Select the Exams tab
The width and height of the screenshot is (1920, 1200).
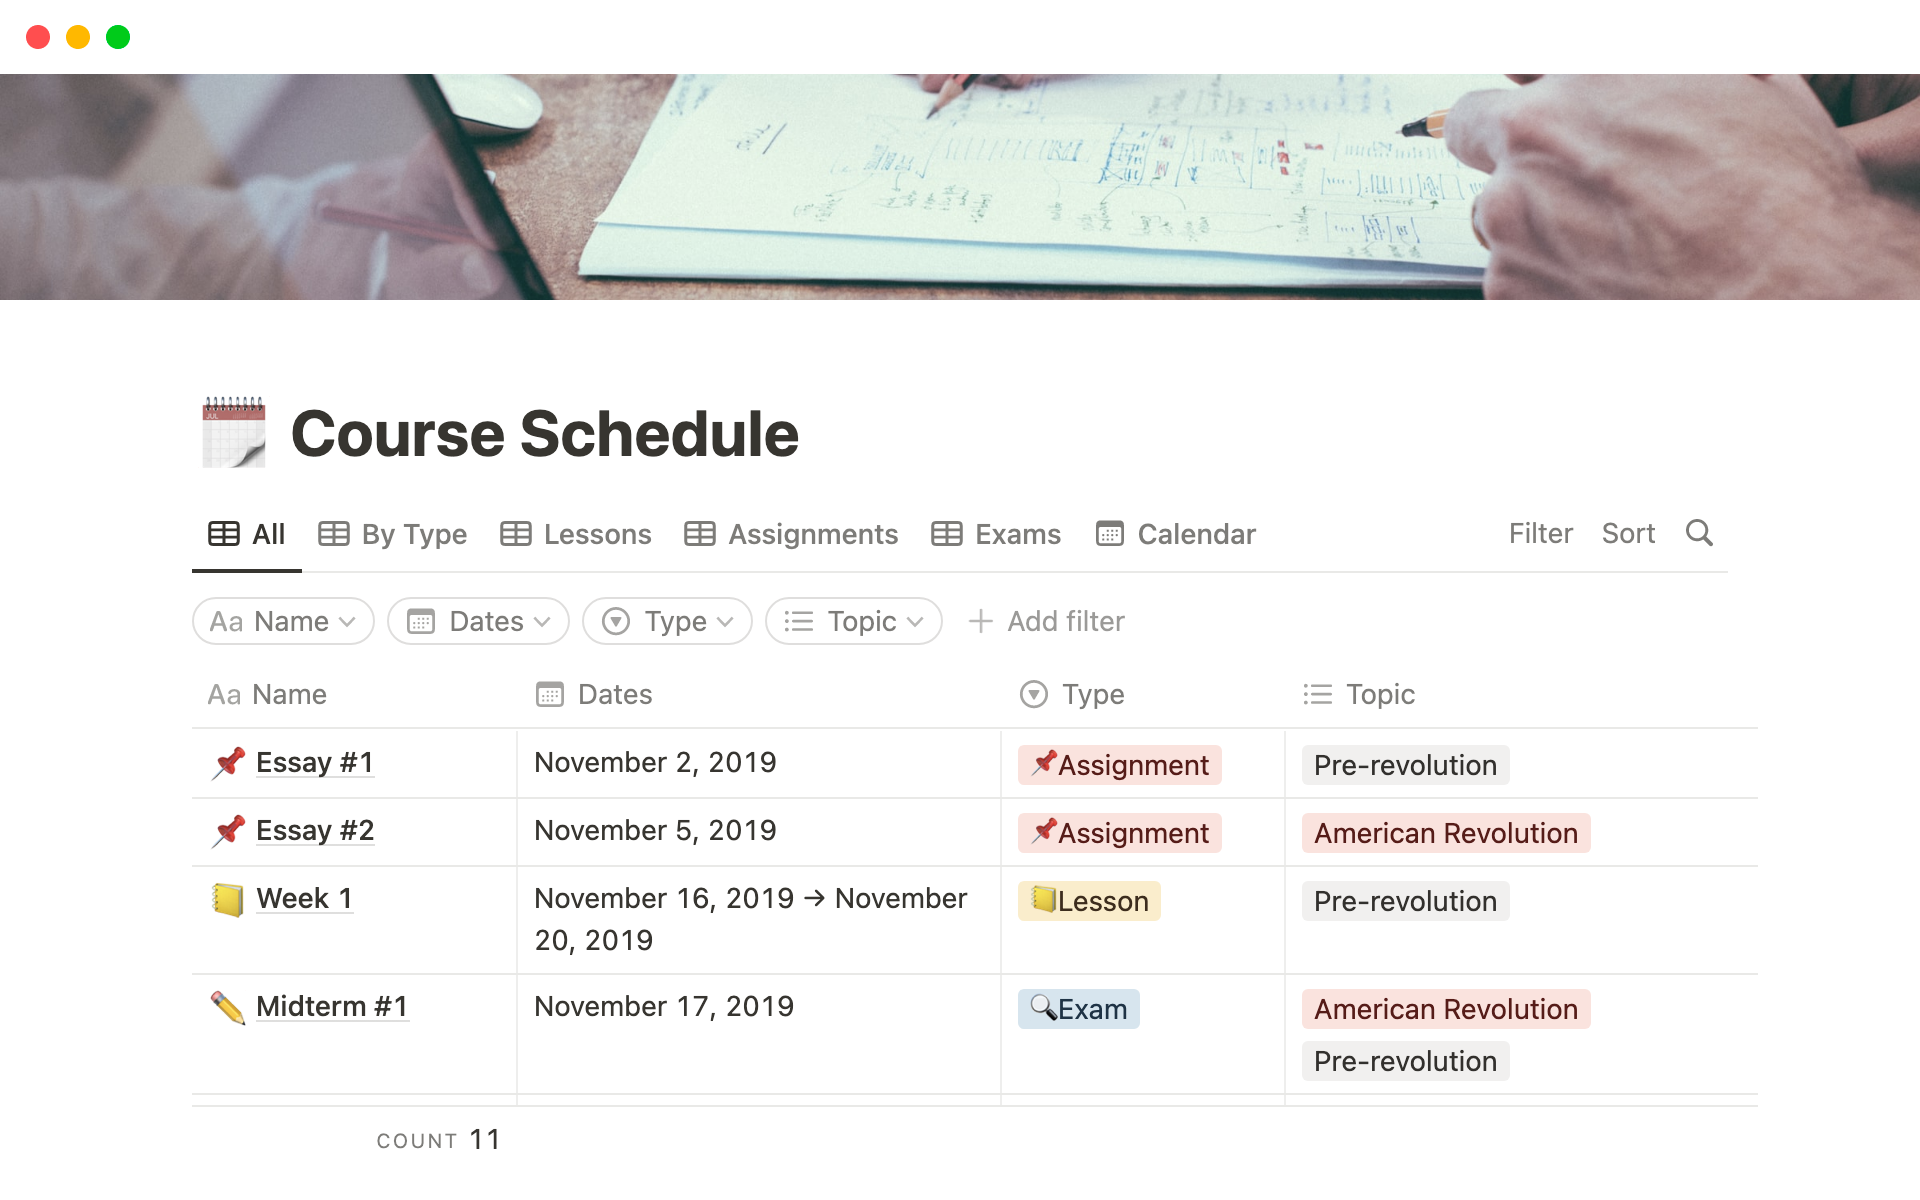point(998,532)
